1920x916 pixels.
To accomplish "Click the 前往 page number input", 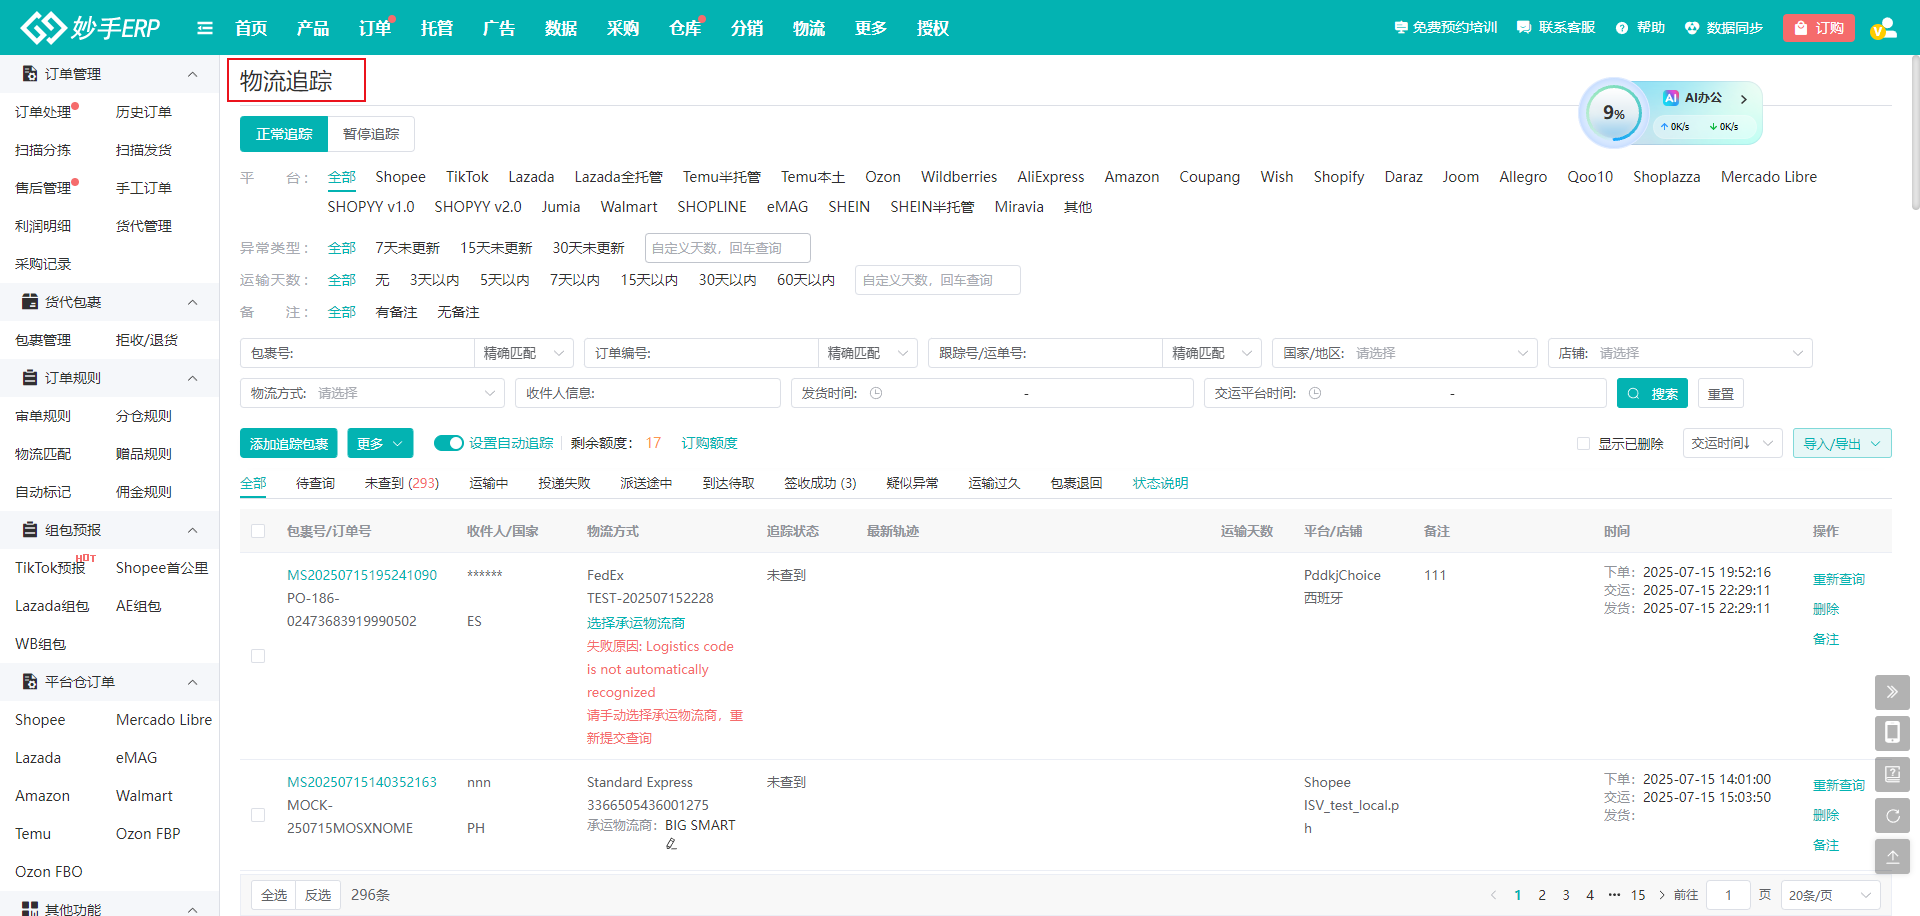I will 1728,895.
